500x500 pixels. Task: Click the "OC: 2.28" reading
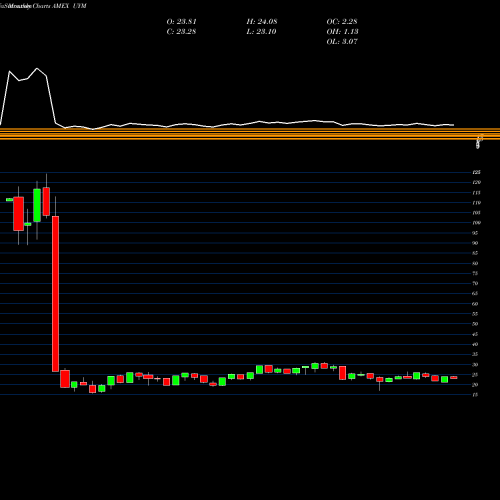342,22
